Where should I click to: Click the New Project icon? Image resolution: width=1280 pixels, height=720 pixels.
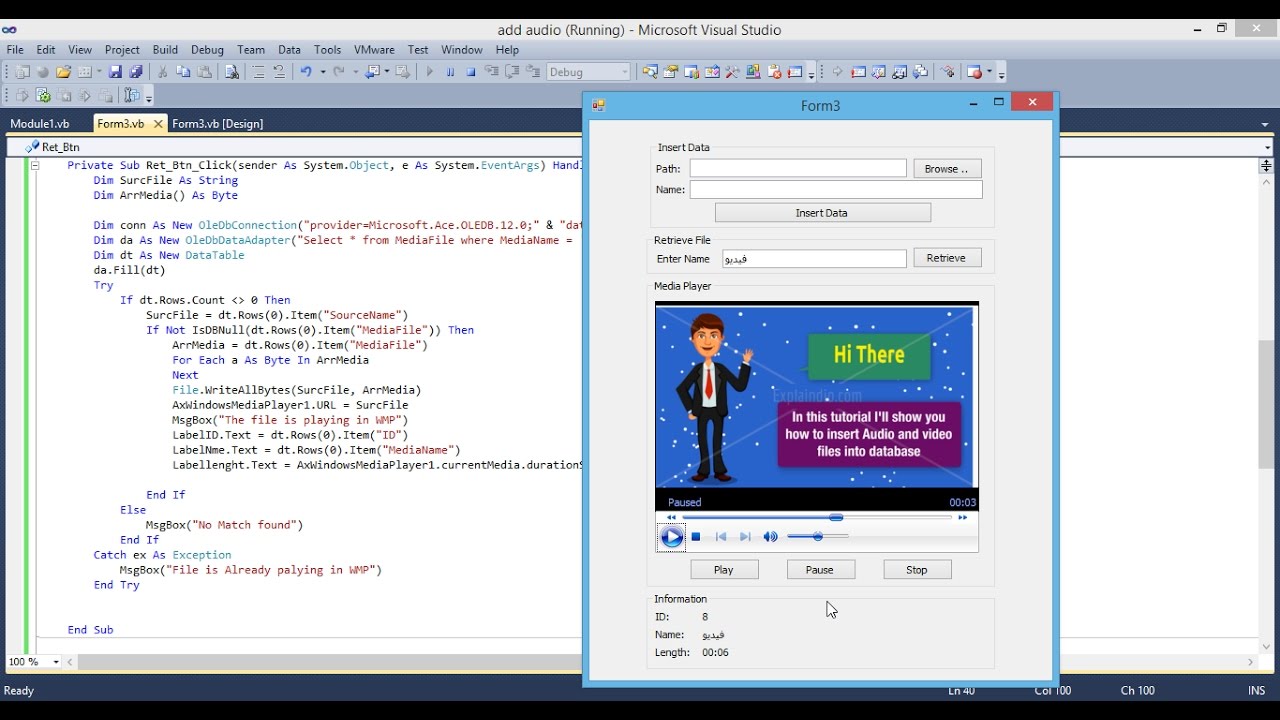coord(21,72)
